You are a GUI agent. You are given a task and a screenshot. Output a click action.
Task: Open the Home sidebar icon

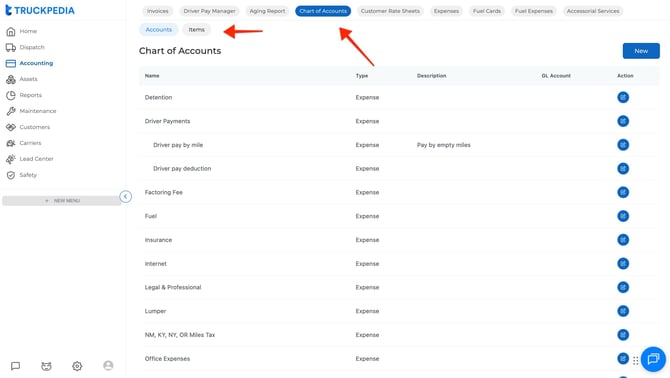11,31
